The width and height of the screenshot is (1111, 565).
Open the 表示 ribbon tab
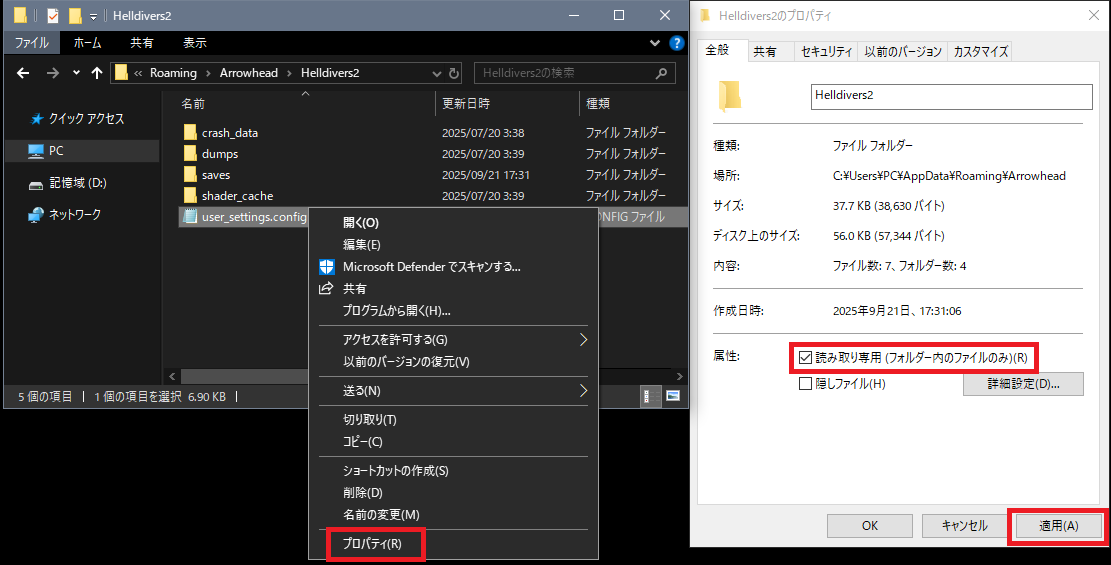(x=195, y=43)
